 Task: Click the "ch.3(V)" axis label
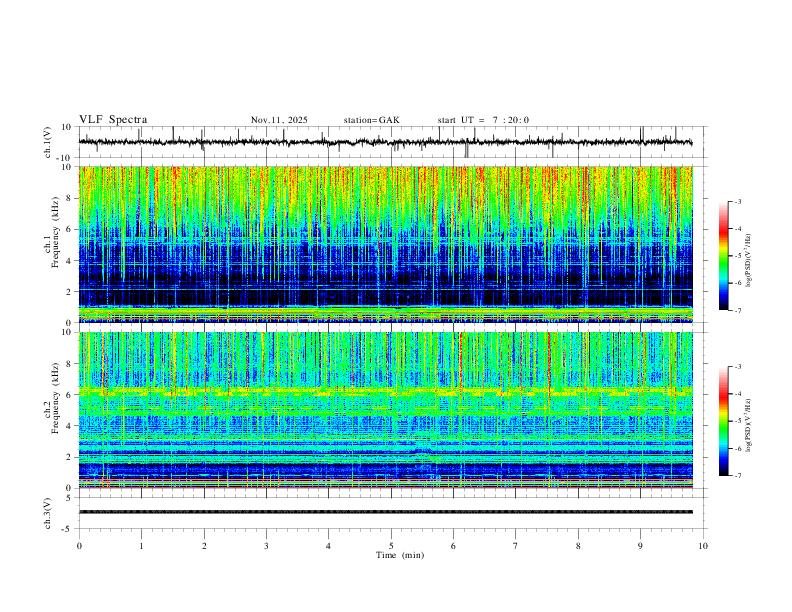click(x=48, y=513)
